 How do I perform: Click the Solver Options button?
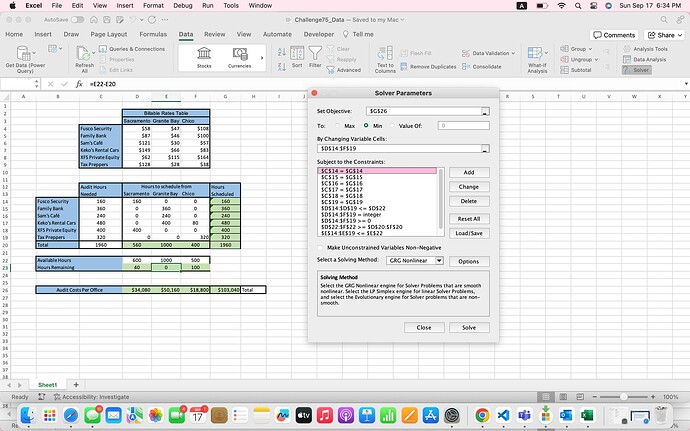pos(469,262)
